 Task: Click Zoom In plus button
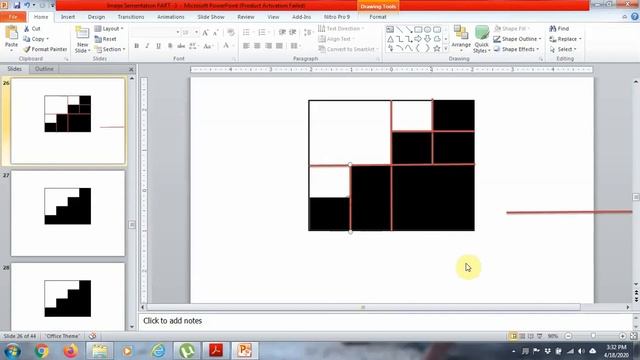[622, 336]
